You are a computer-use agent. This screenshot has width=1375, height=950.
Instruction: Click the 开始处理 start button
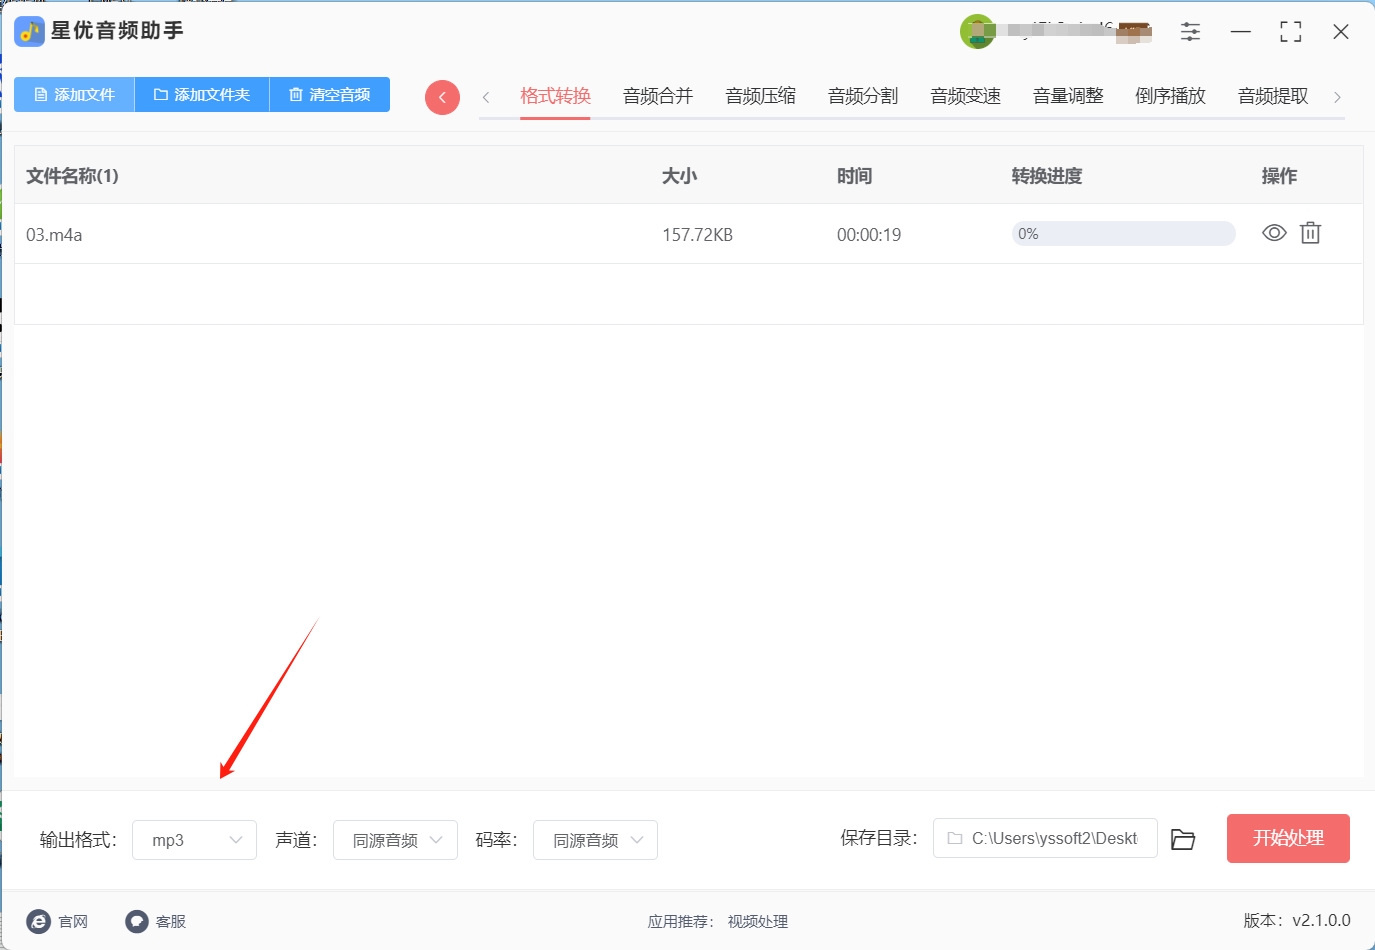(1288, 838)
